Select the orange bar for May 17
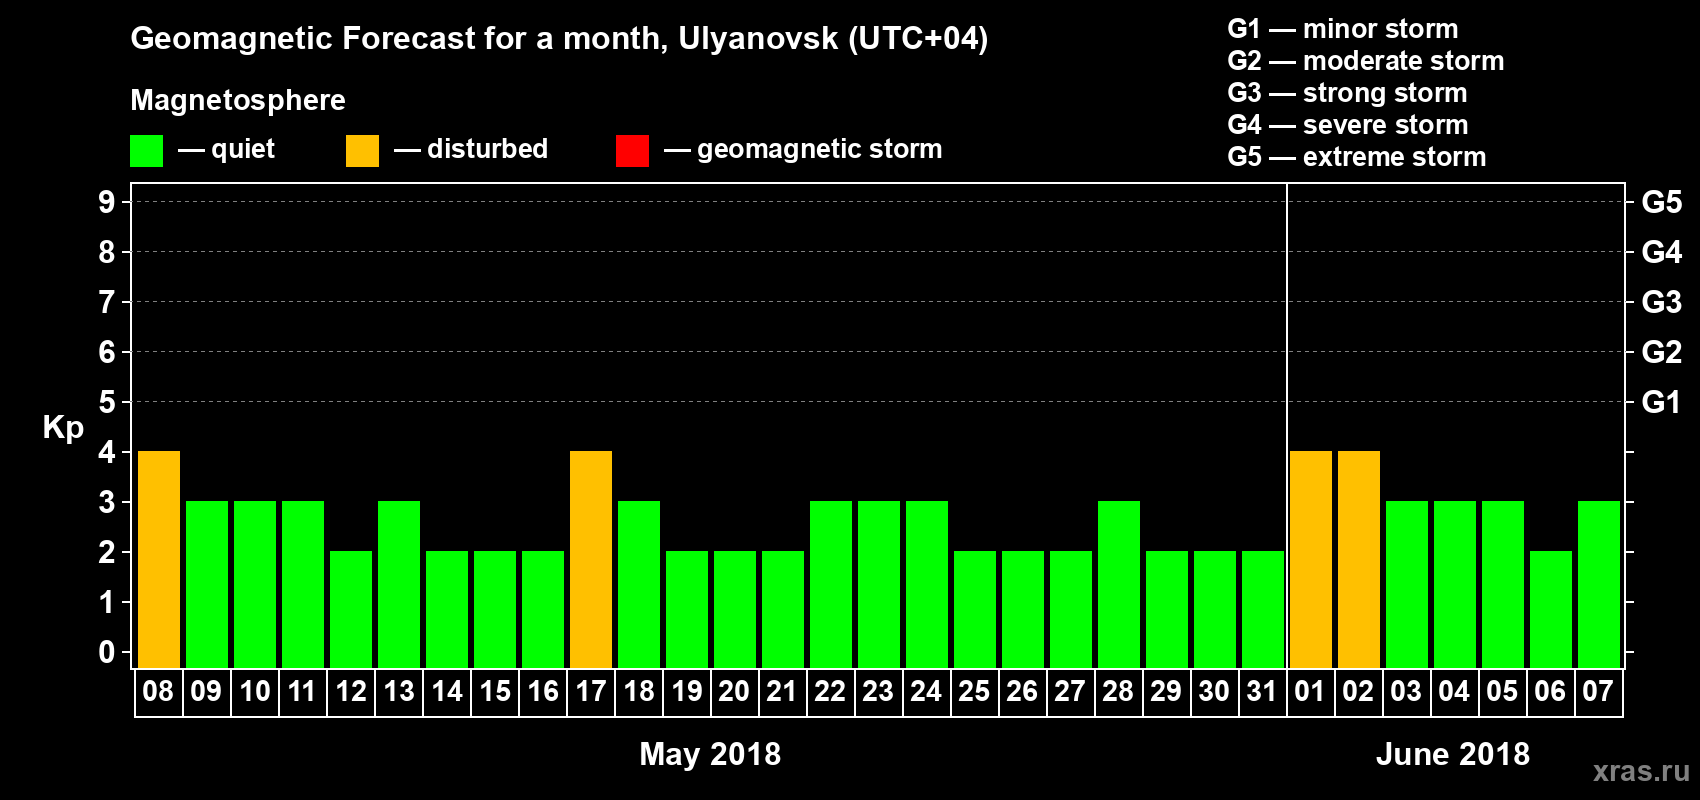1700x800 pixels. pyautogui.click(x=591, y=559)
